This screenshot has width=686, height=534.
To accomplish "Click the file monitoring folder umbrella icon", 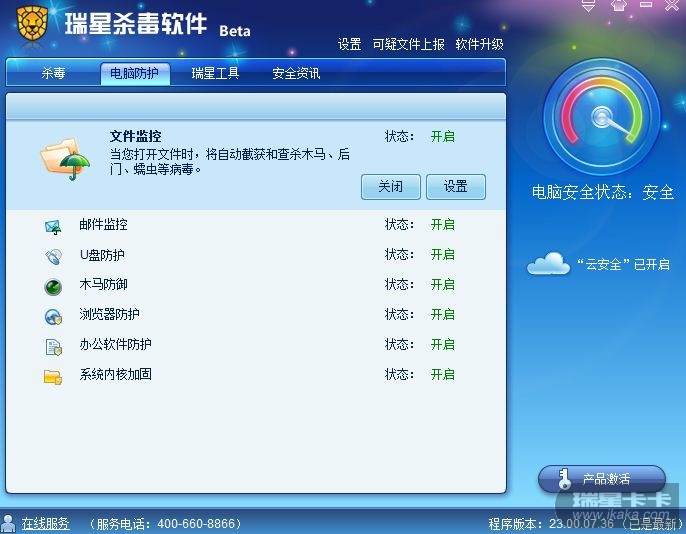I will point(65,158).
